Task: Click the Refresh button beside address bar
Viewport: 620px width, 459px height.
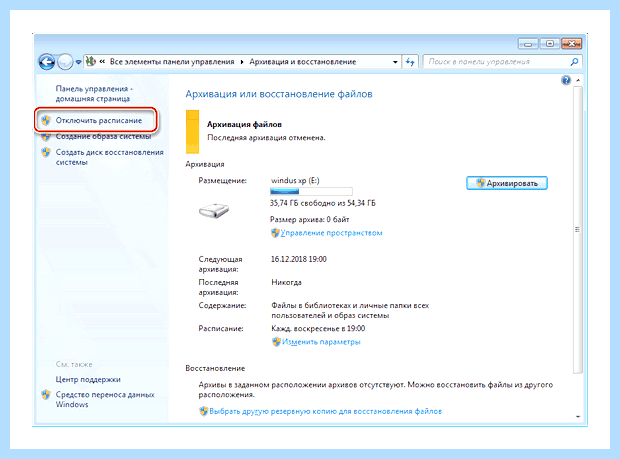Action: pyautogui.click(x=410, y=62)
